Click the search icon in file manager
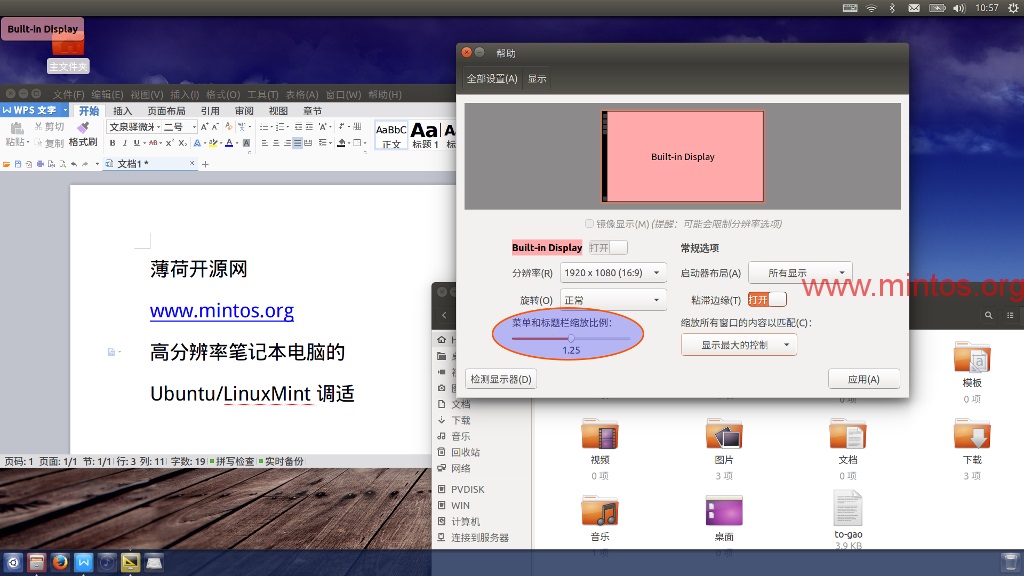Screen dimensions: 1024x576 click(x=989, y=315)
